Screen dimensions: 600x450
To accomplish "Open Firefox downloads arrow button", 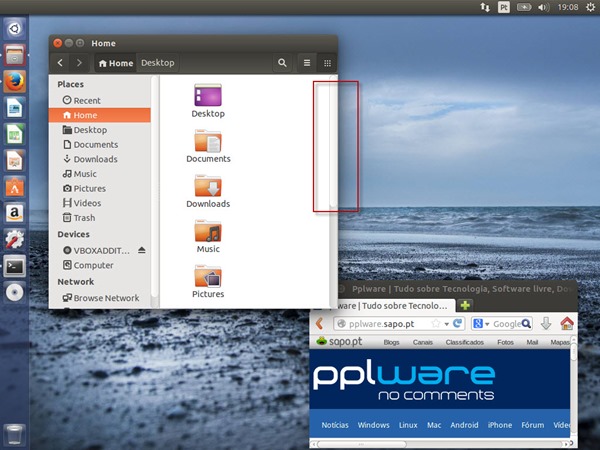I will tap(546, 324).
